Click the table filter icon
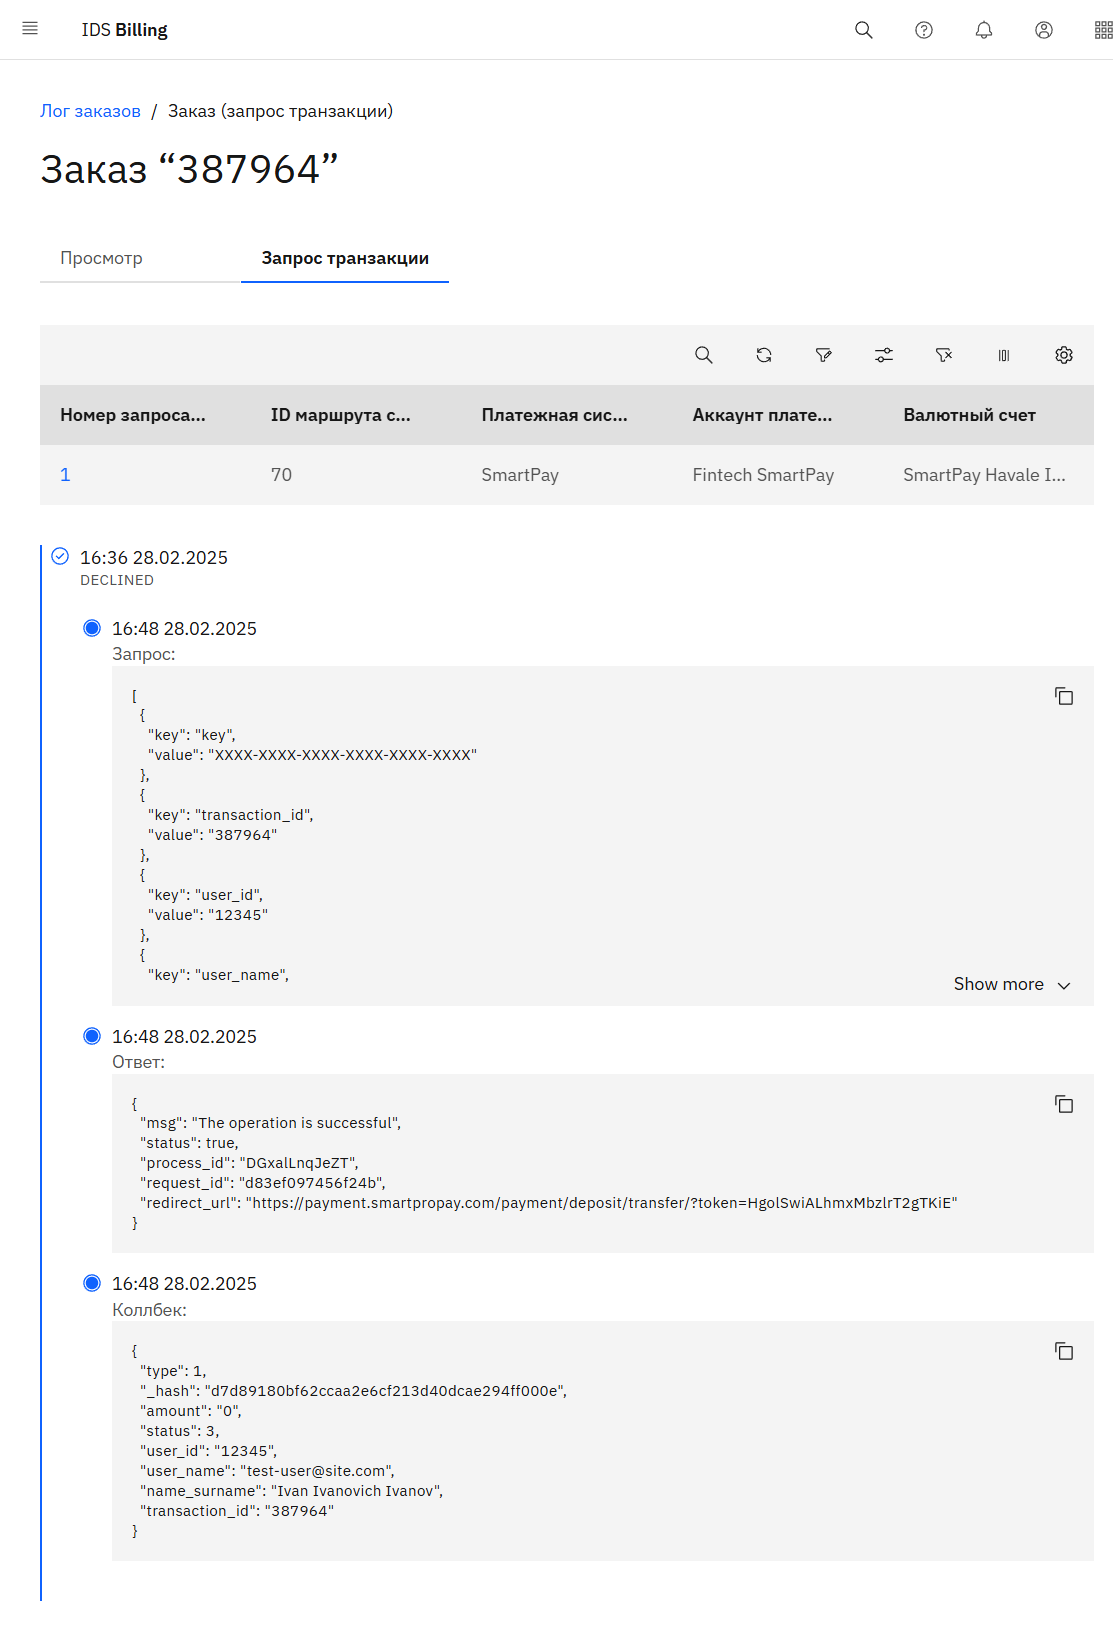The width and height of the screenshot is (1113, 1640). pyautogui.click(x=824, y=355)
